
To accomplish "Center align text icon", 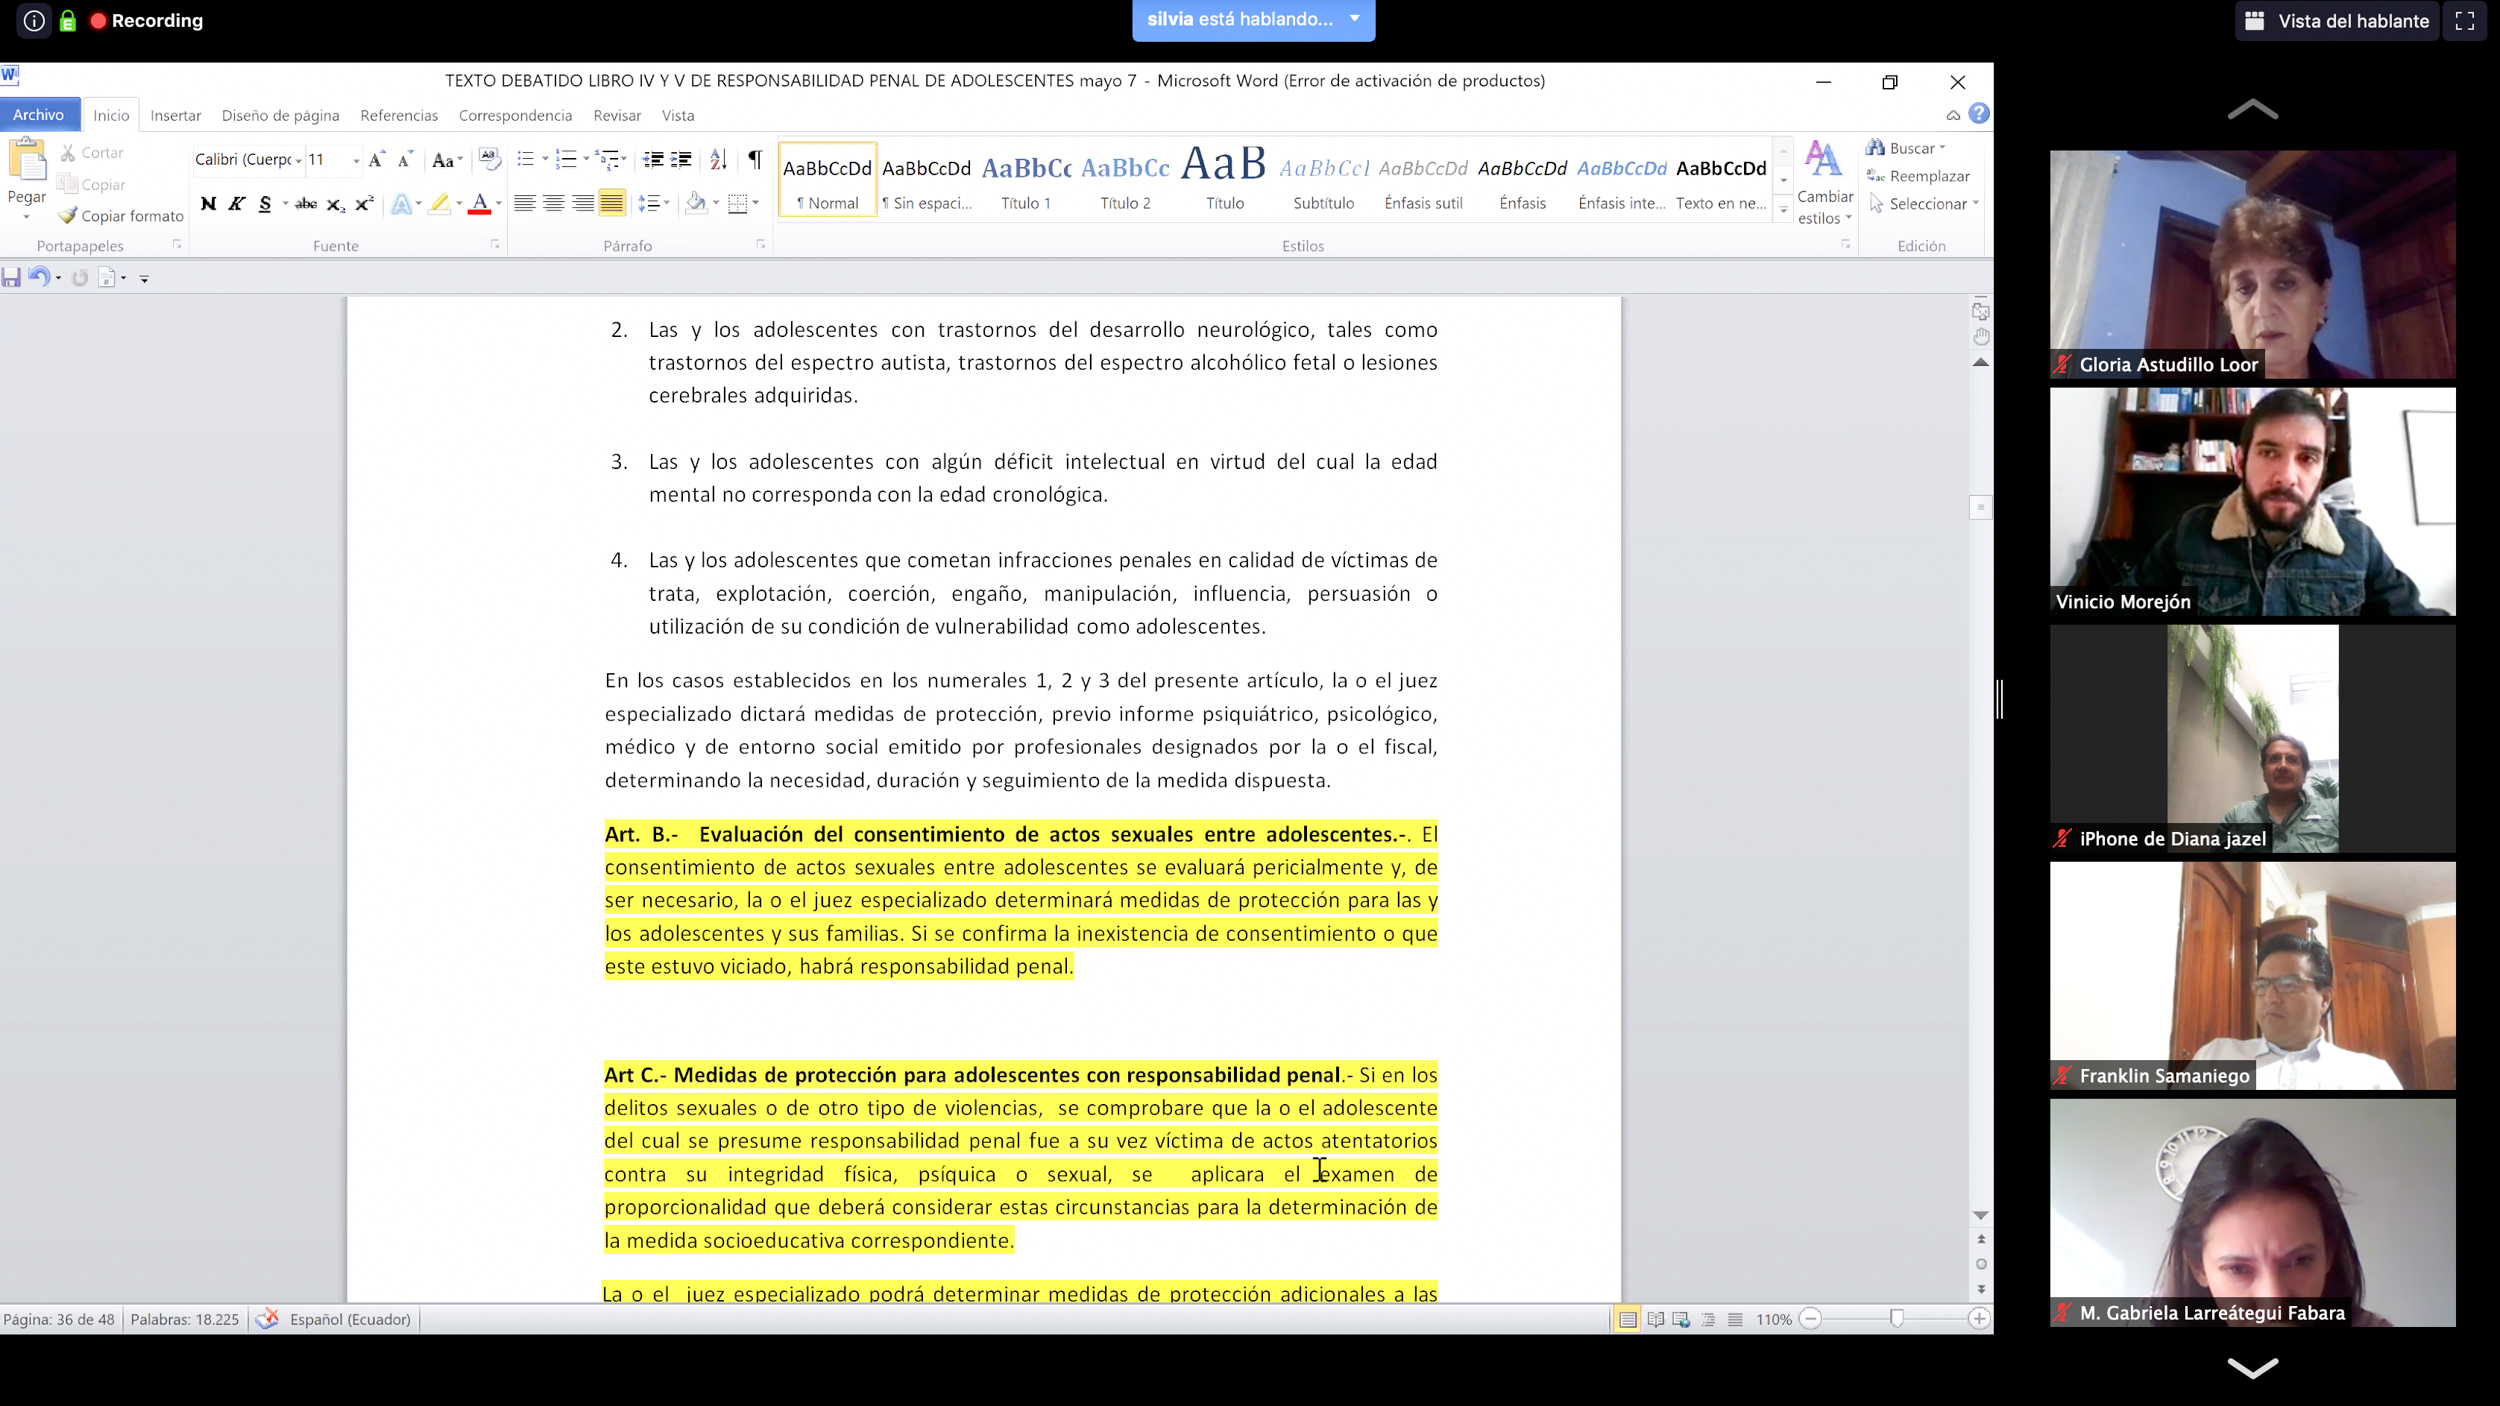I will [x=553, y=204].
